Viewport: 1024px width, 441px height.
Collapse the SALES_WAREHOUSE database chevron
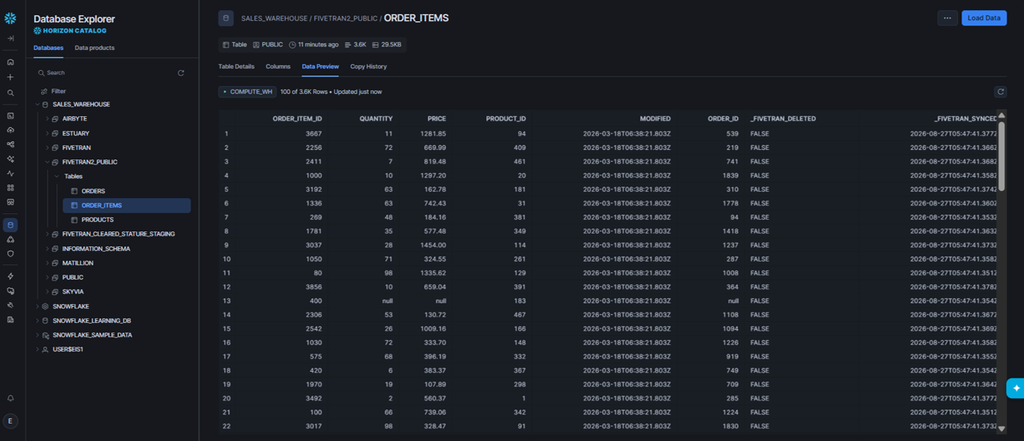coord(37,105)
